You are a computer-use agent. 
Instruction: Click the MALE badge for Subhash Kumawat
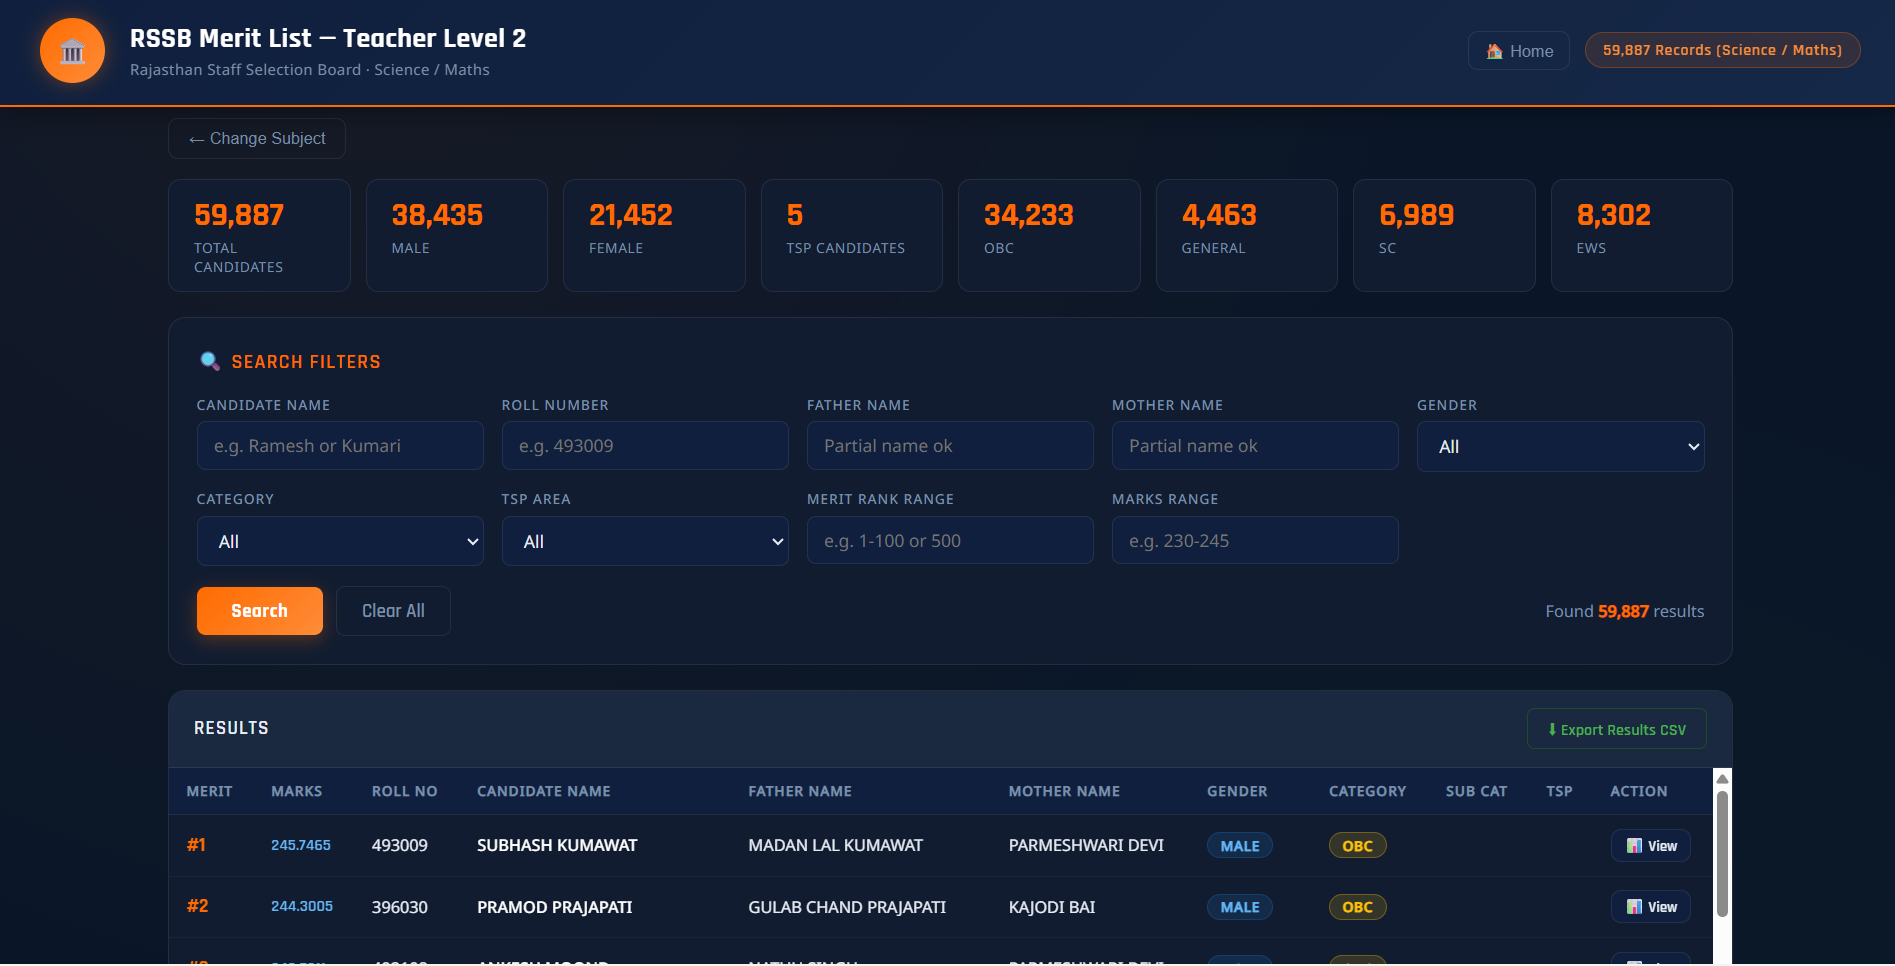click(1240, 846)
